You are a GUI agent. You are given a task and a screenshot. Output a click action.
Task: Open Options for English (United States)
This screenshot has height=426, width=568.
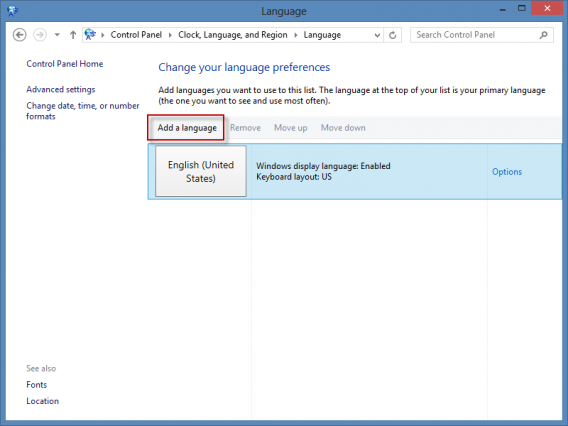click(x=507, y=172)
